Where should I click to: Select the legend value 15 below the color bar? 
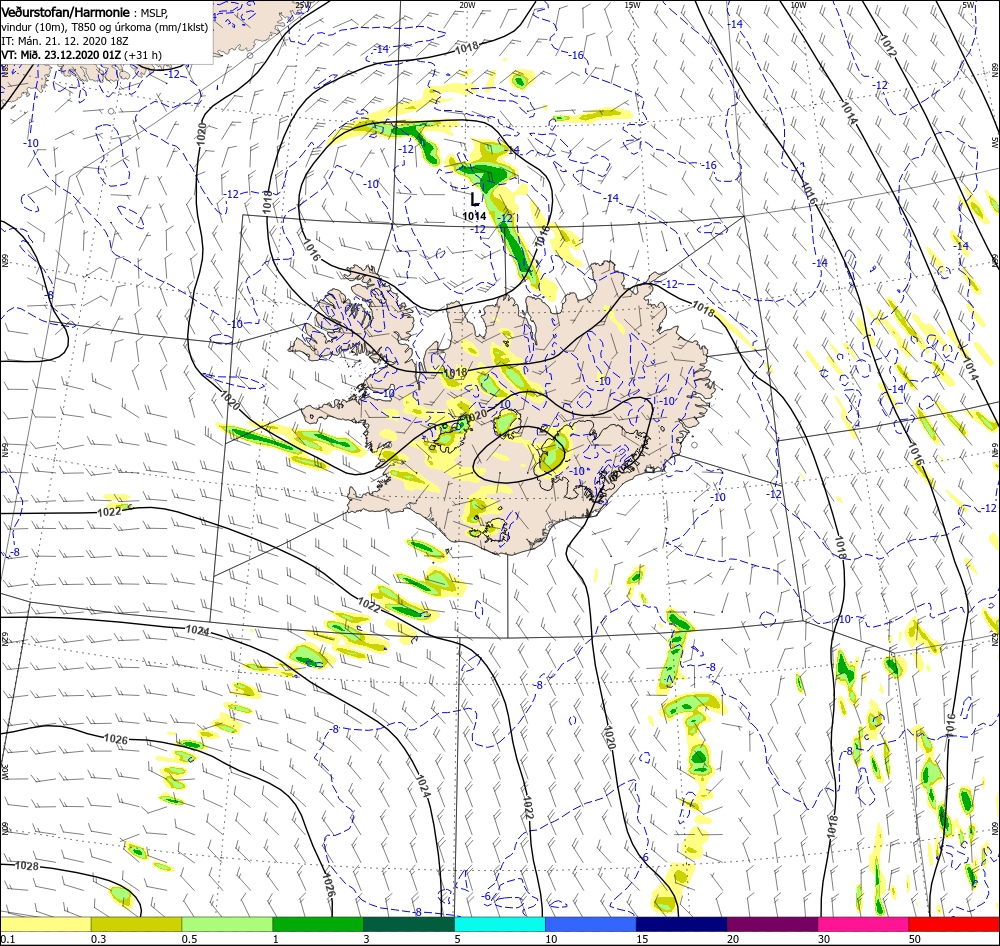point(642,939)
